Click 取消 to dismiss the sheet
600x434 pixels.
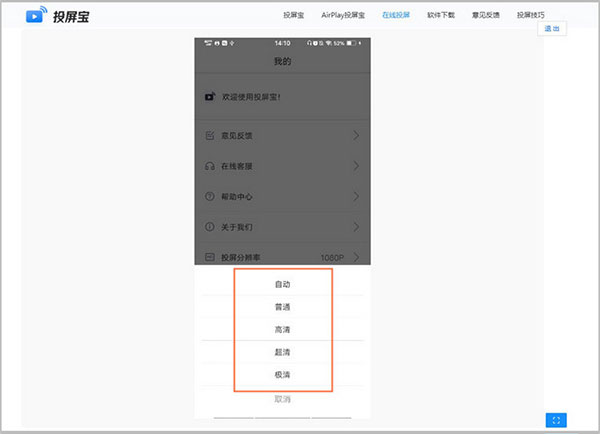(x=282, y=399)
